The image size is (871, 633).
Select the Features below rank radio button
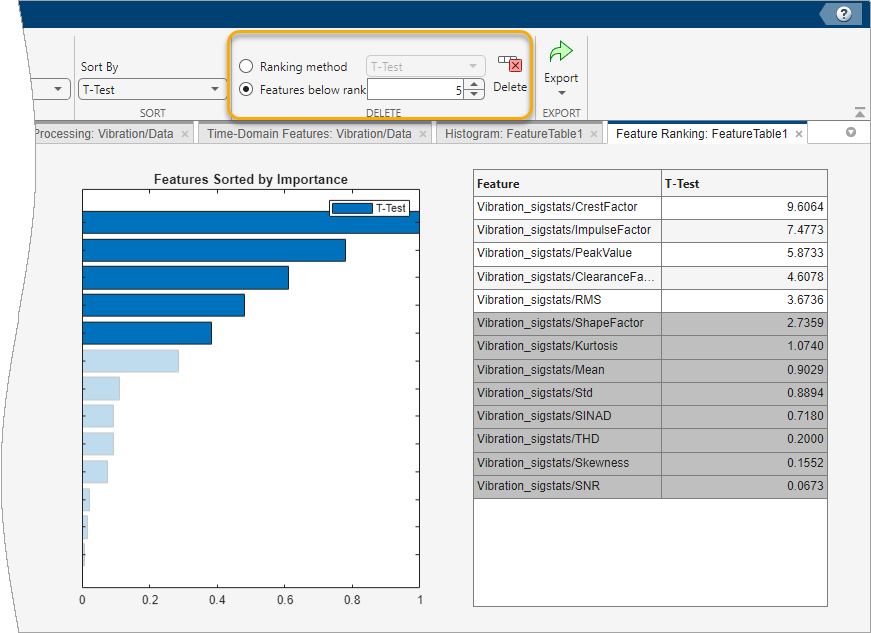246,89
